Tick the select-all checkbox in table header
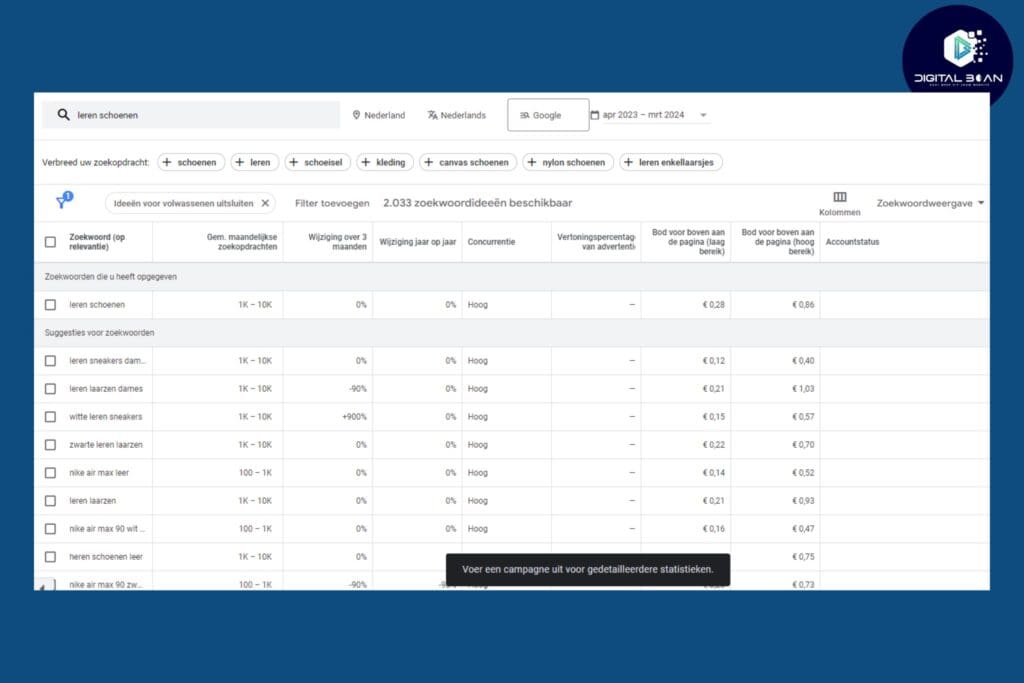Viewport: 1024px width, 683px height. tap(50, 242)
